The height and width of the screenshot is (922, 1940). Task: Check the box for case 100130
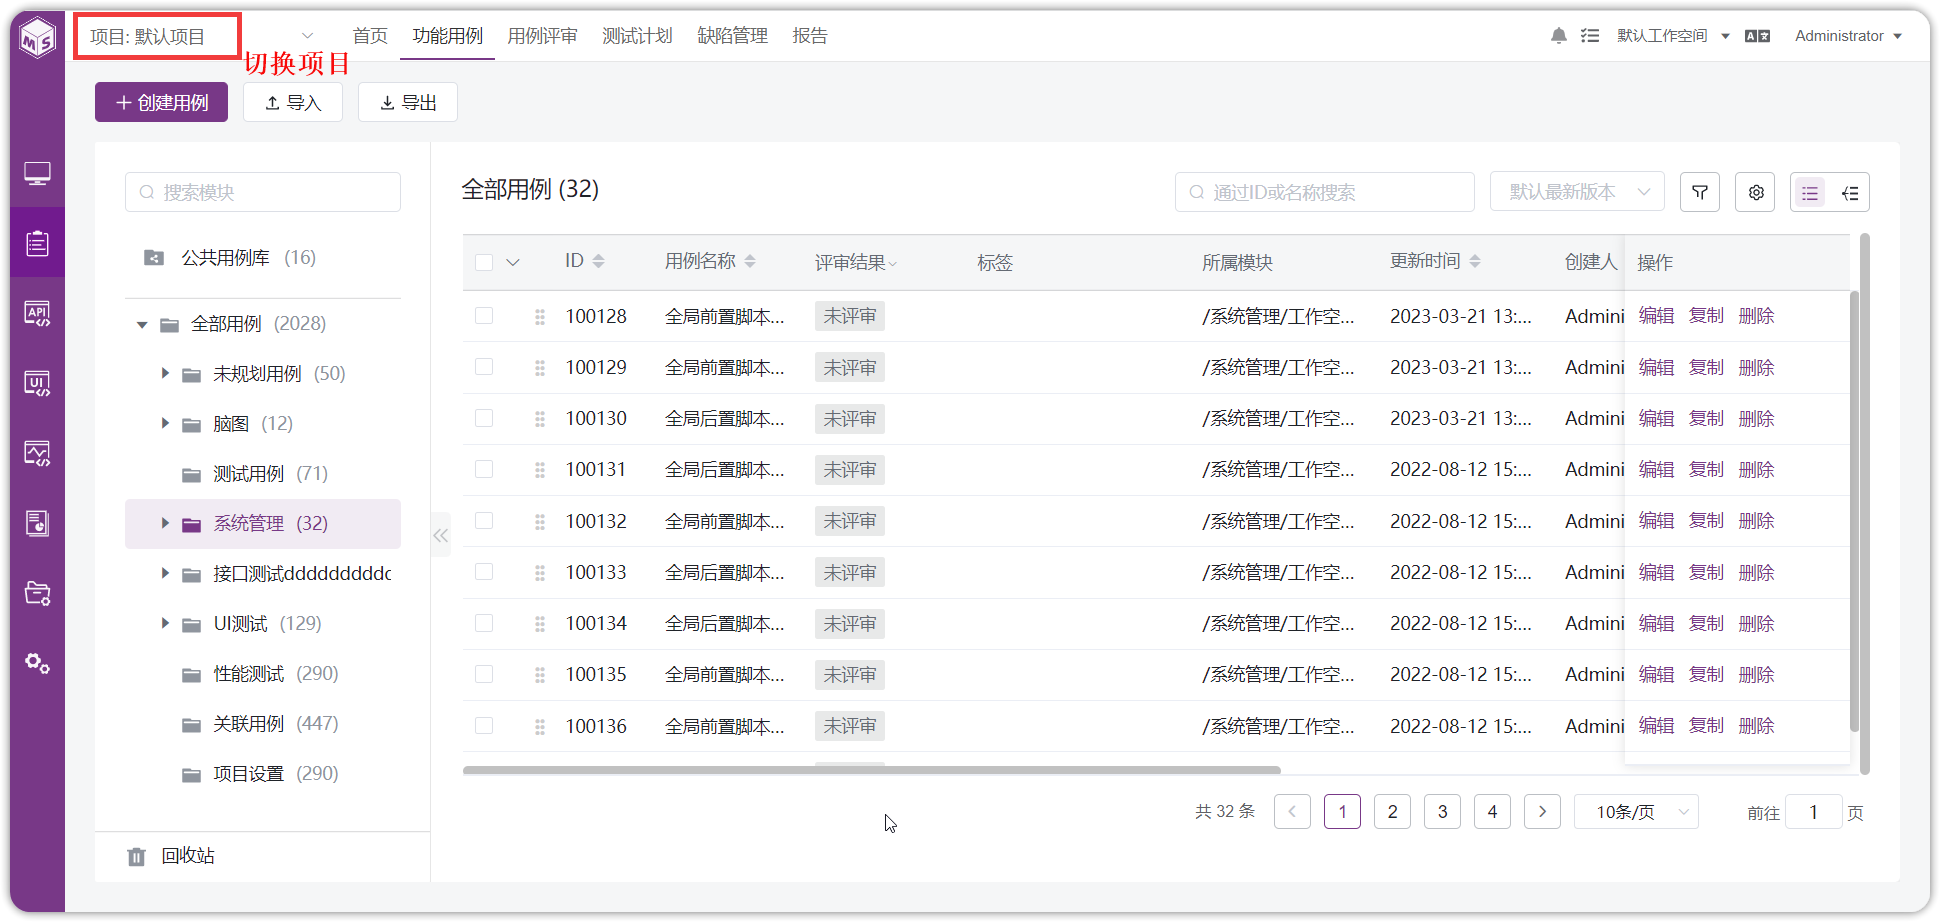(484, 418)
